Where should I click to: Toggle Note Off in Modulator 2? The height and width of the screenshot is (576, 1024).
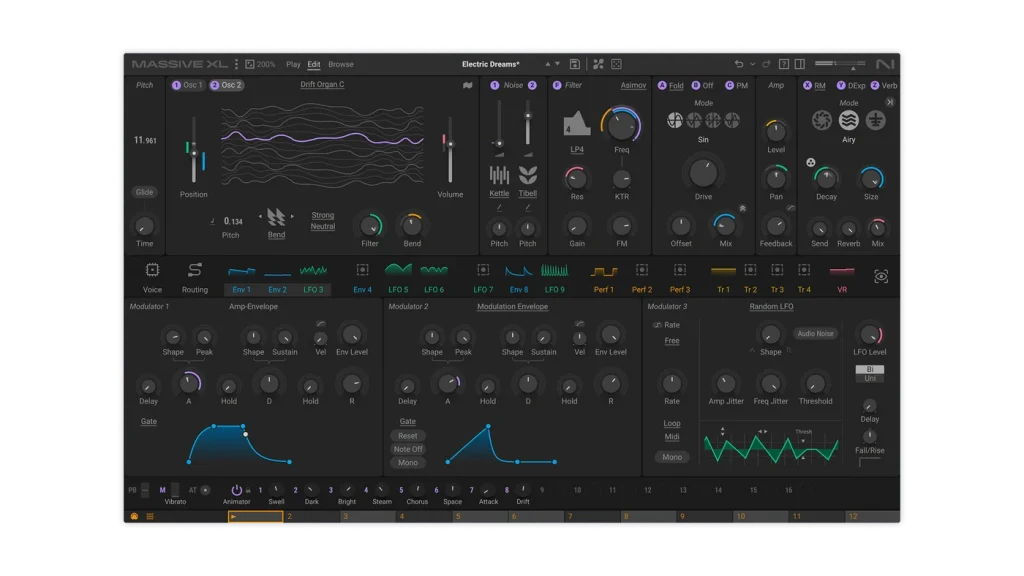click(408, 449)
